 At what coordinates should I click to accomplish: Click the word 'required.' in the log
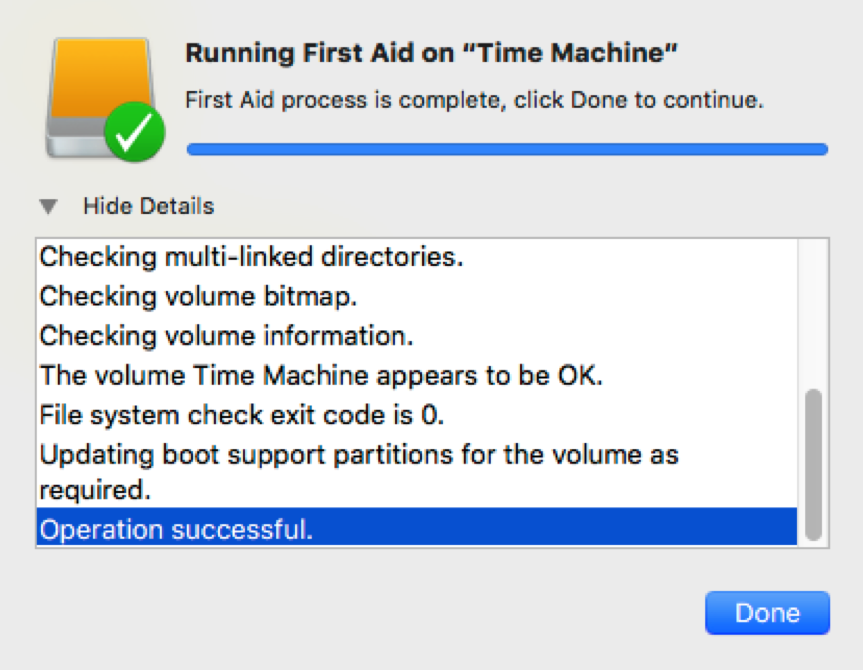[95, 491]
